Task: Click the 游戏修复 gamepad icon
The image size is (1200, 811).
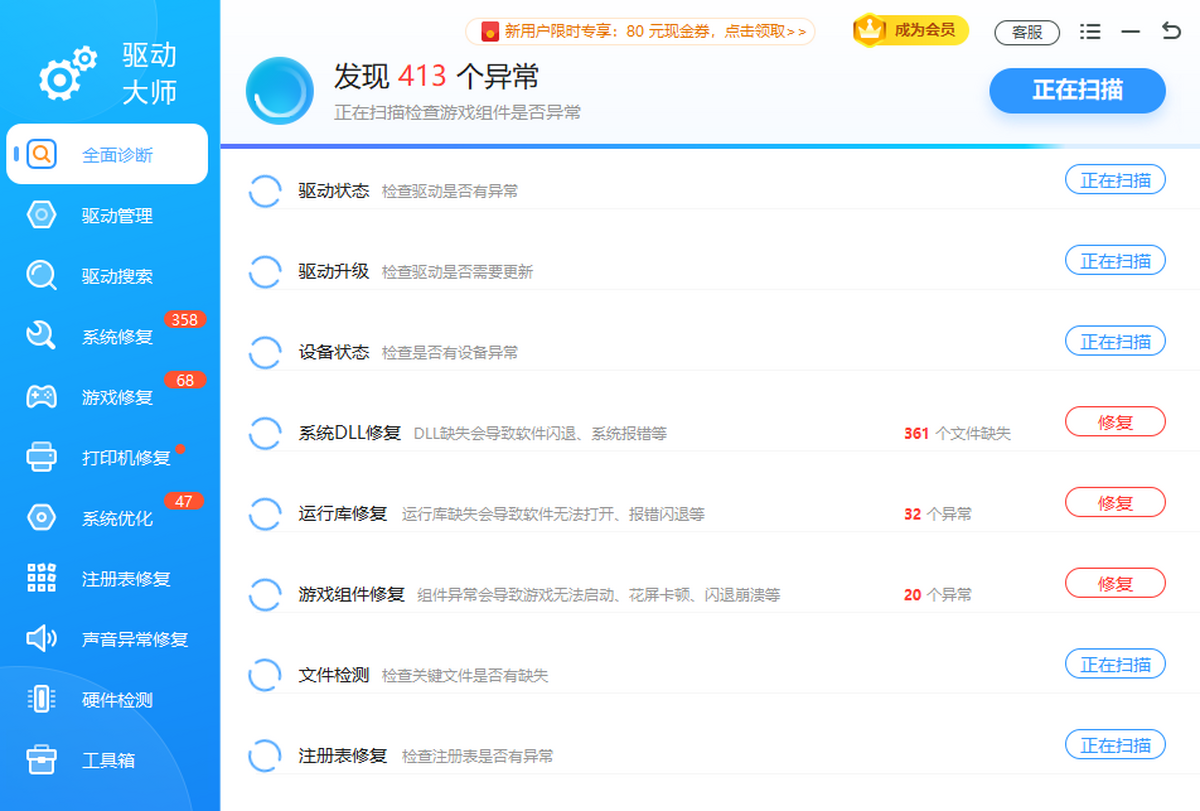Action: pos(41,397)
